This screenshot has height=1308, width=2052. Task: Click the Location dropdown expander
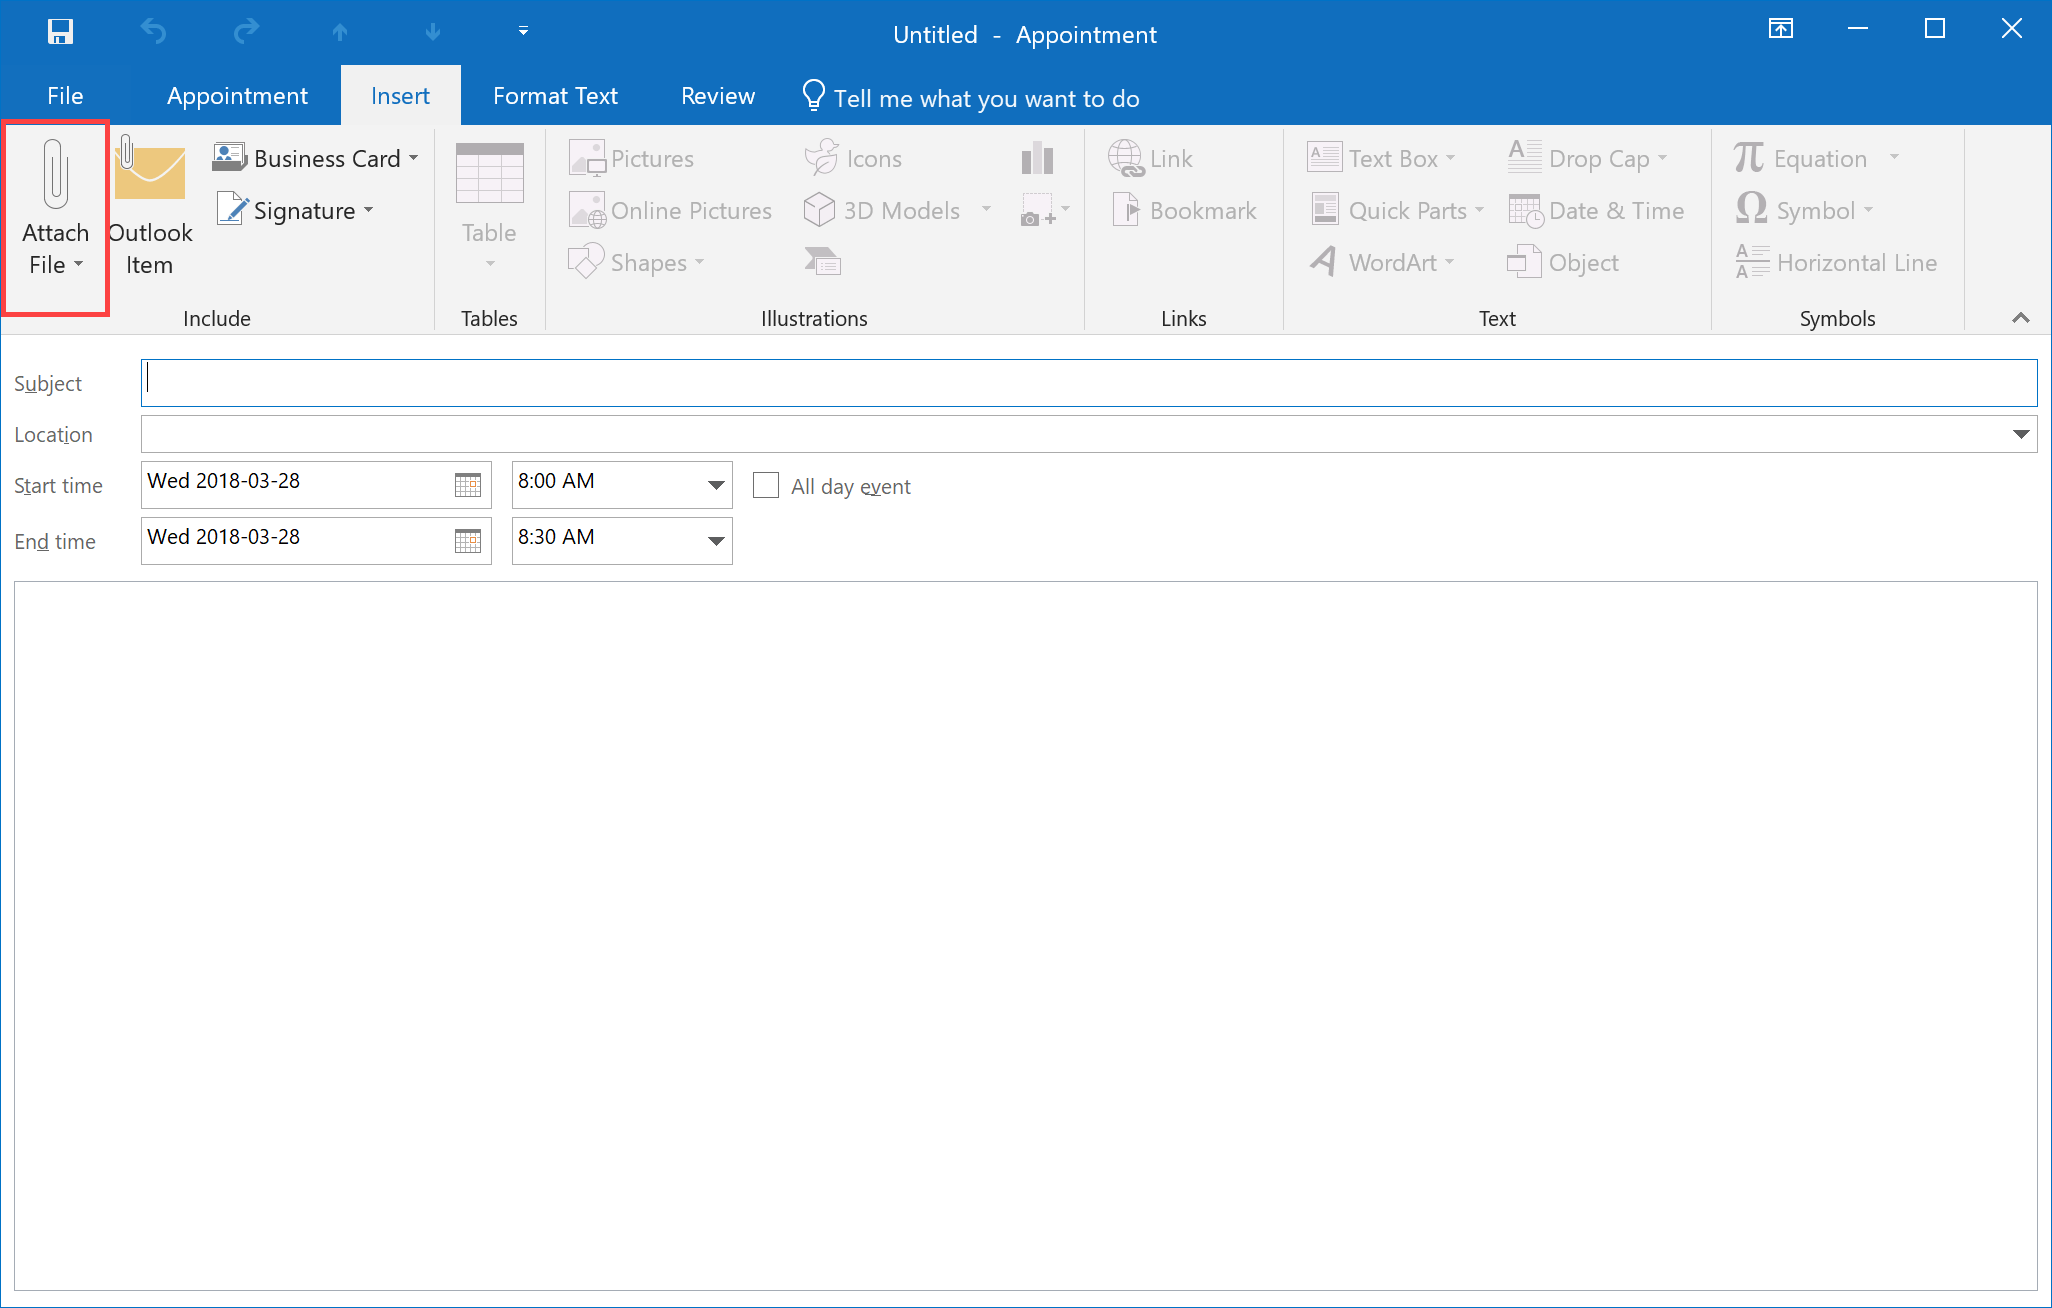[x=2019, y=435]
